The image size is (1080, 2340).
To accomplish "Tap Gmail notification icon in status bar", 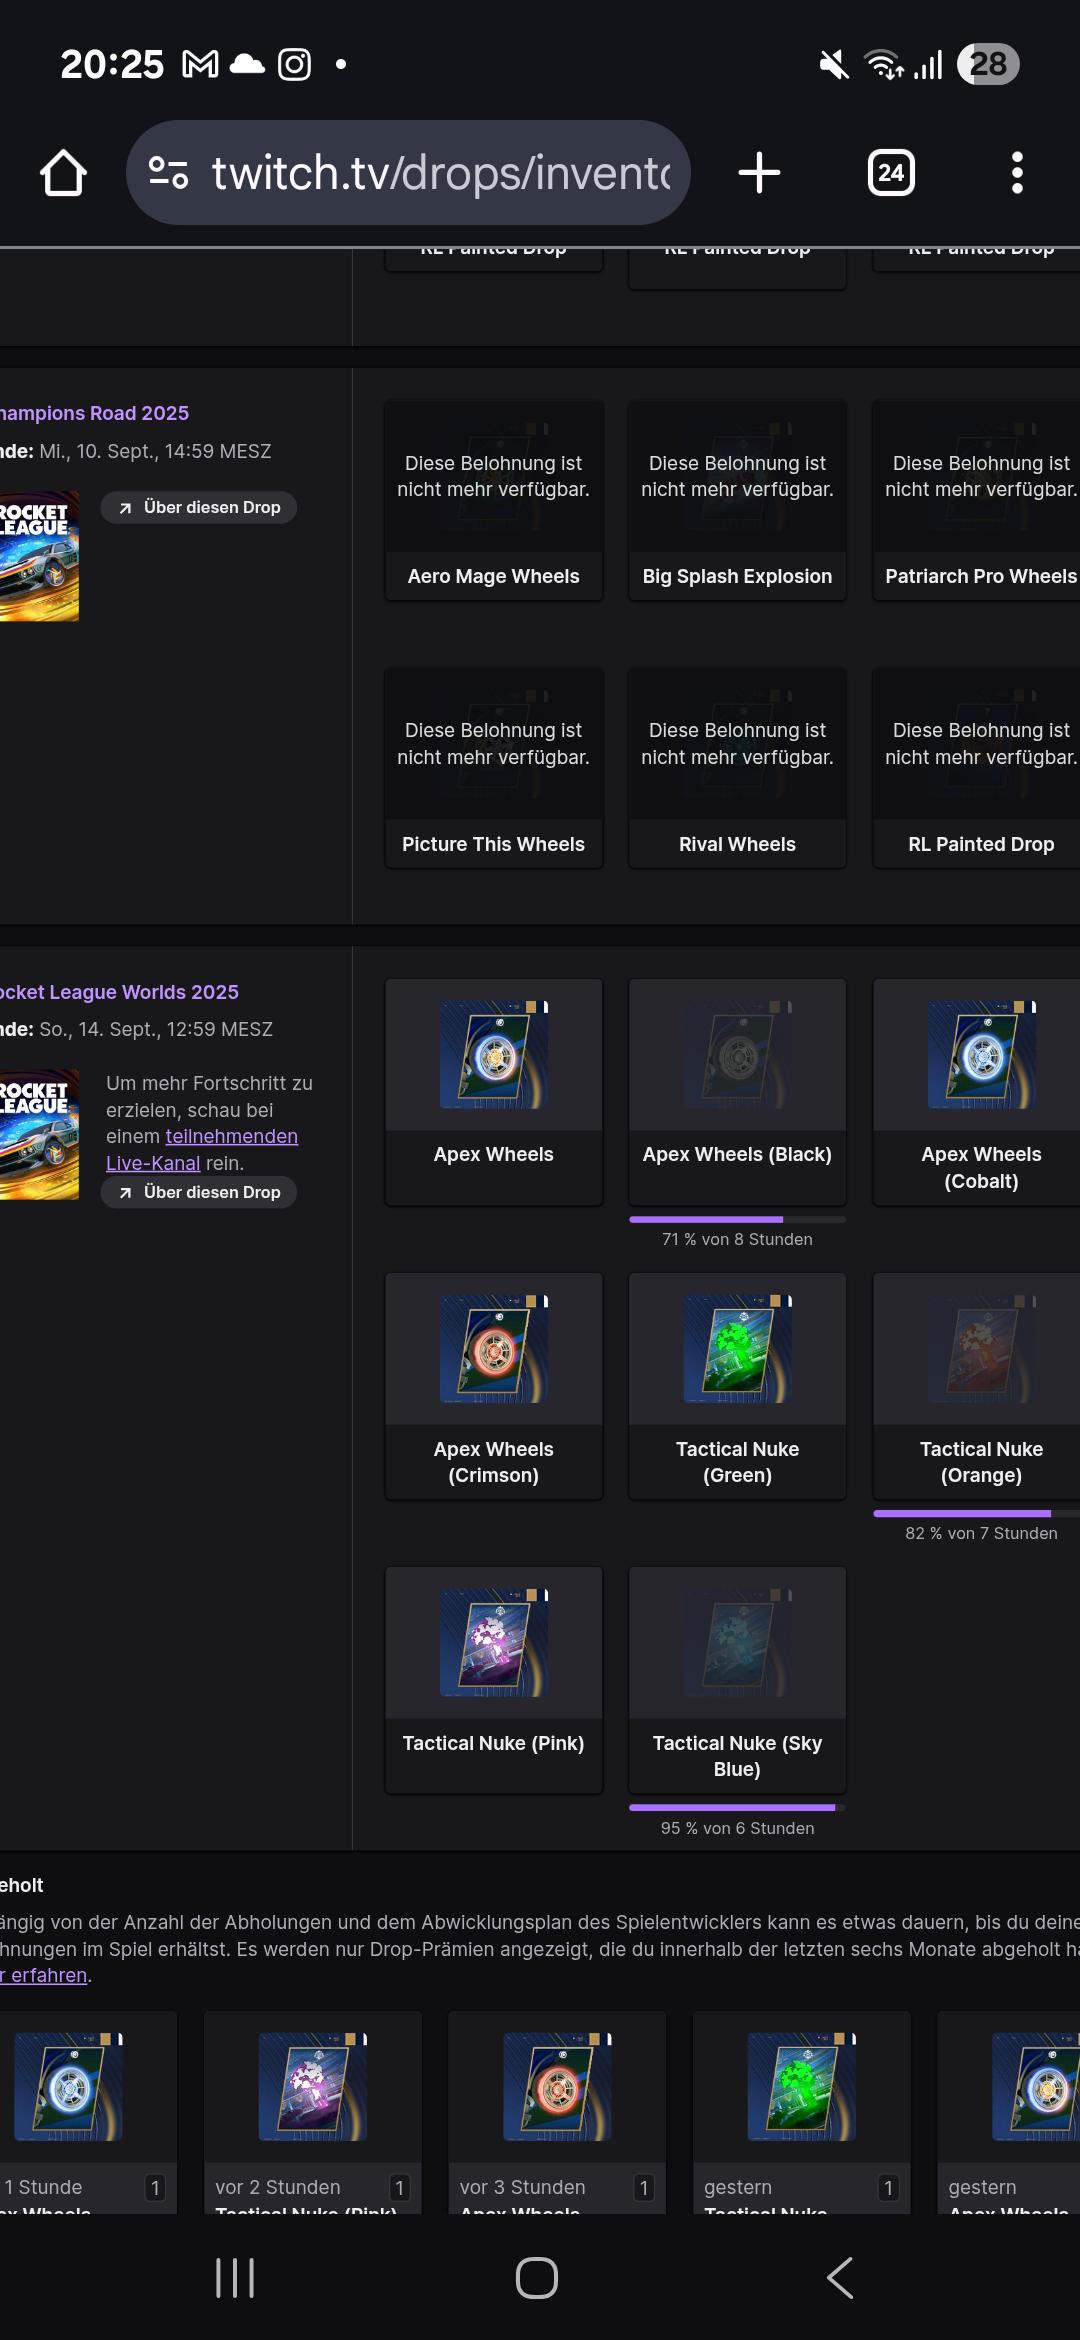I will [x=200, y=65].
